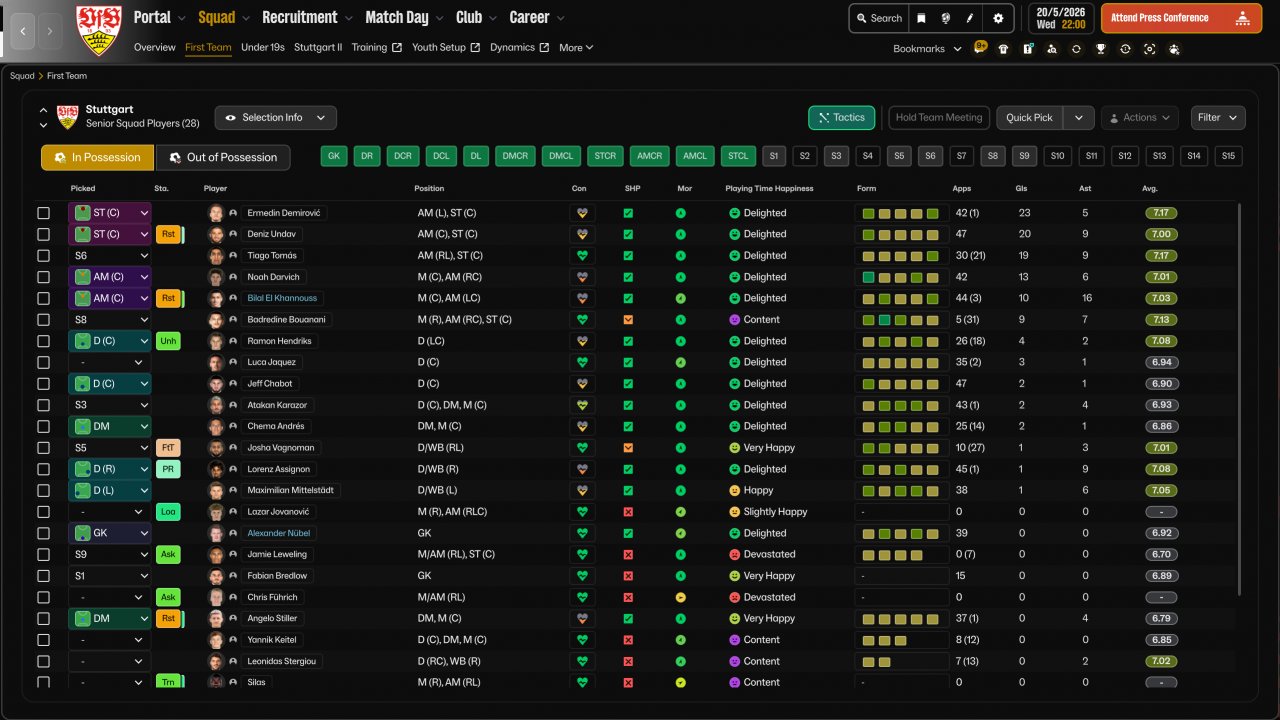Click the VfB Stuttgart club crest
The width and height of the screenshot is (1280, 720).
[99, 30]
